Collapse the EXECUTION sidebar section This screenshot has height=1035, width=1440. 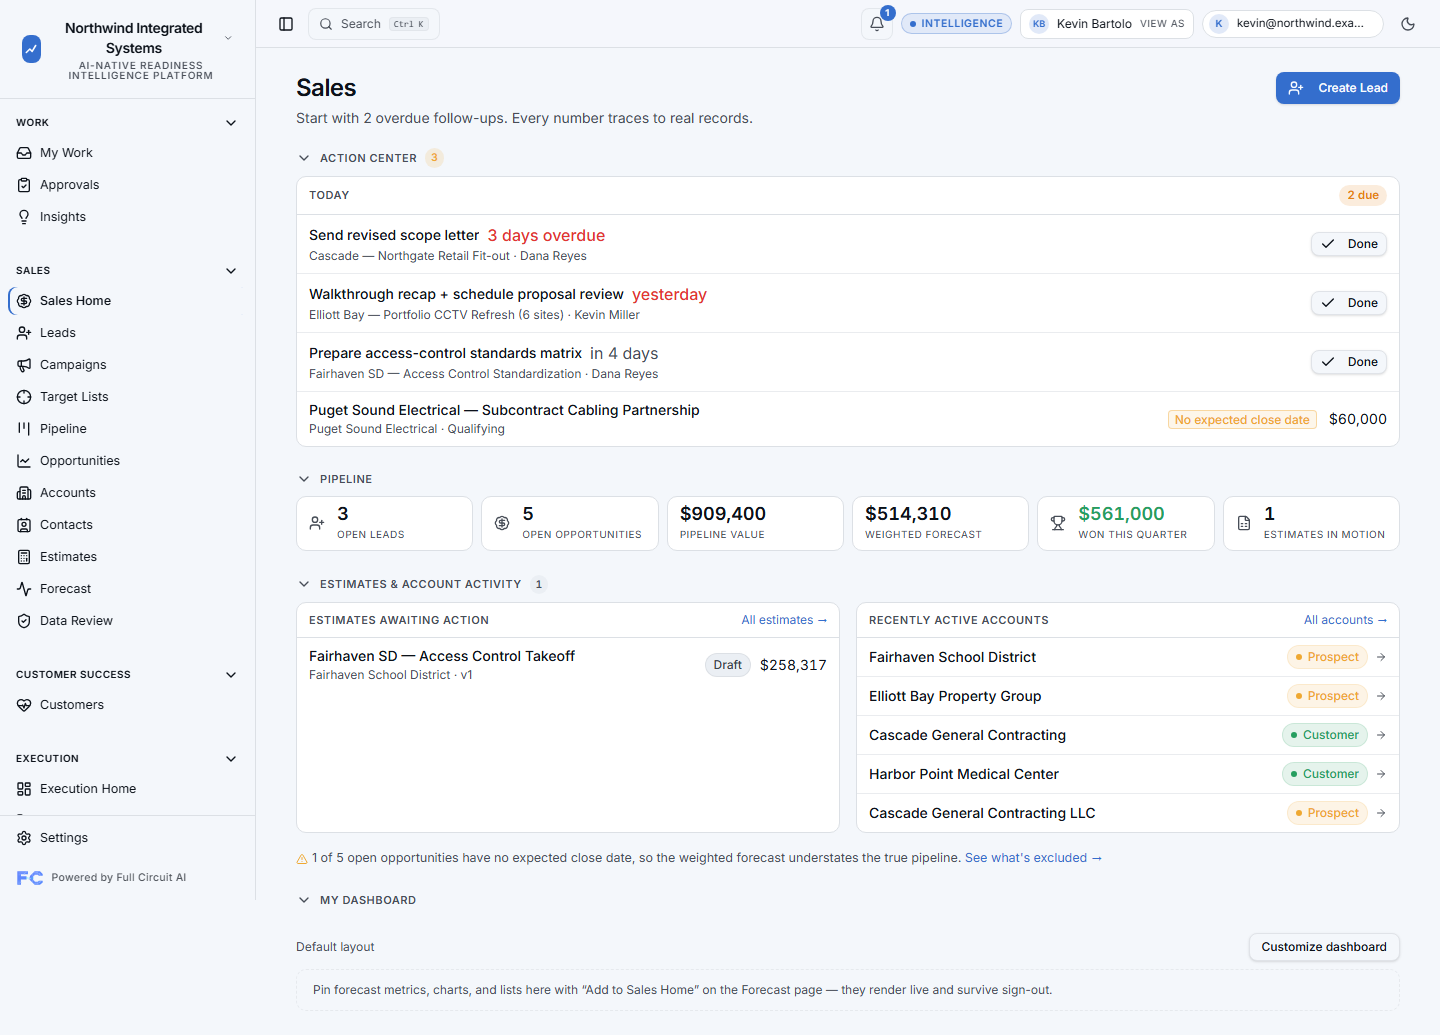[231, 759]
